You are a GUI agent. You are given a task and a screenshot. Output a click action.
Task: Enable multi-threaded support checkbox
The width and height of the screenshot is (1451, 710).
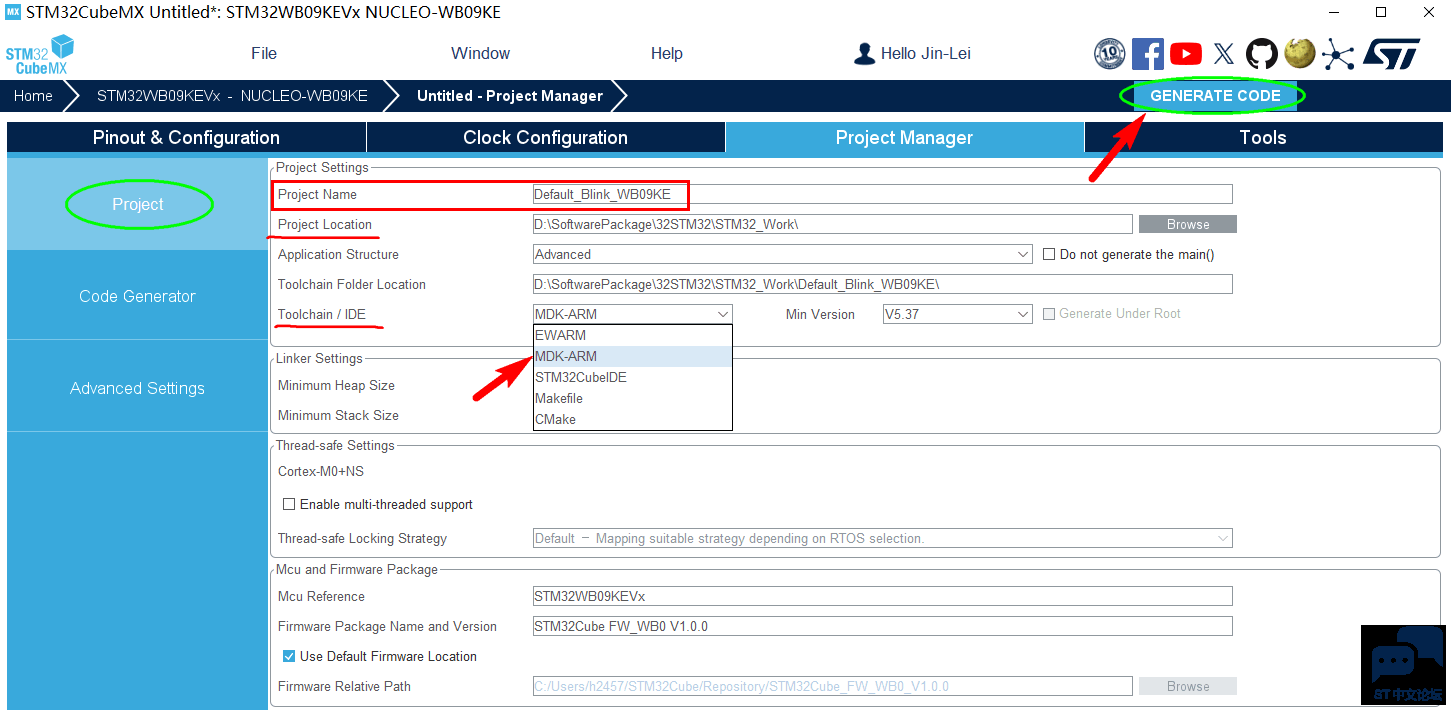click(289, 504)
